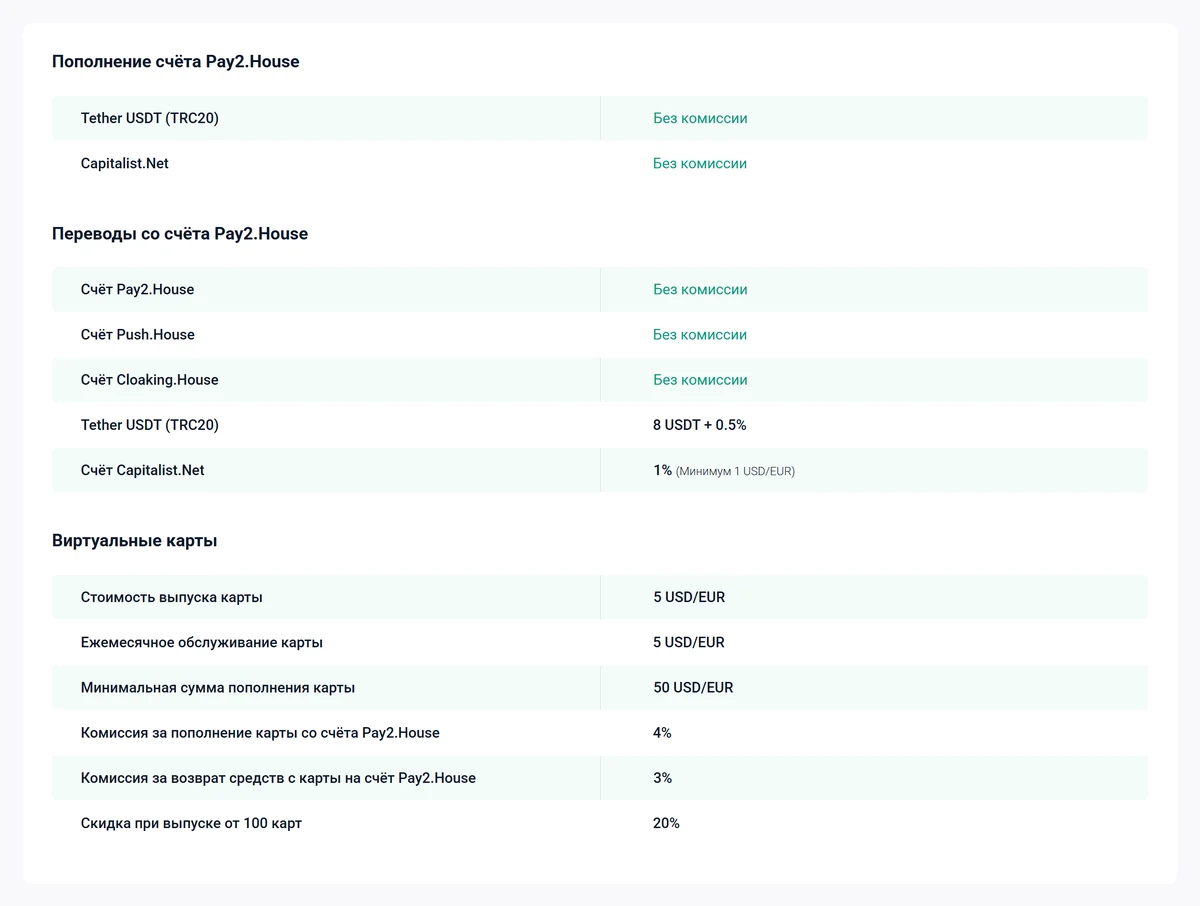Click the fee value '8 USDT + 0.5%'
The image size is (1200, 906).
(700, 425)
